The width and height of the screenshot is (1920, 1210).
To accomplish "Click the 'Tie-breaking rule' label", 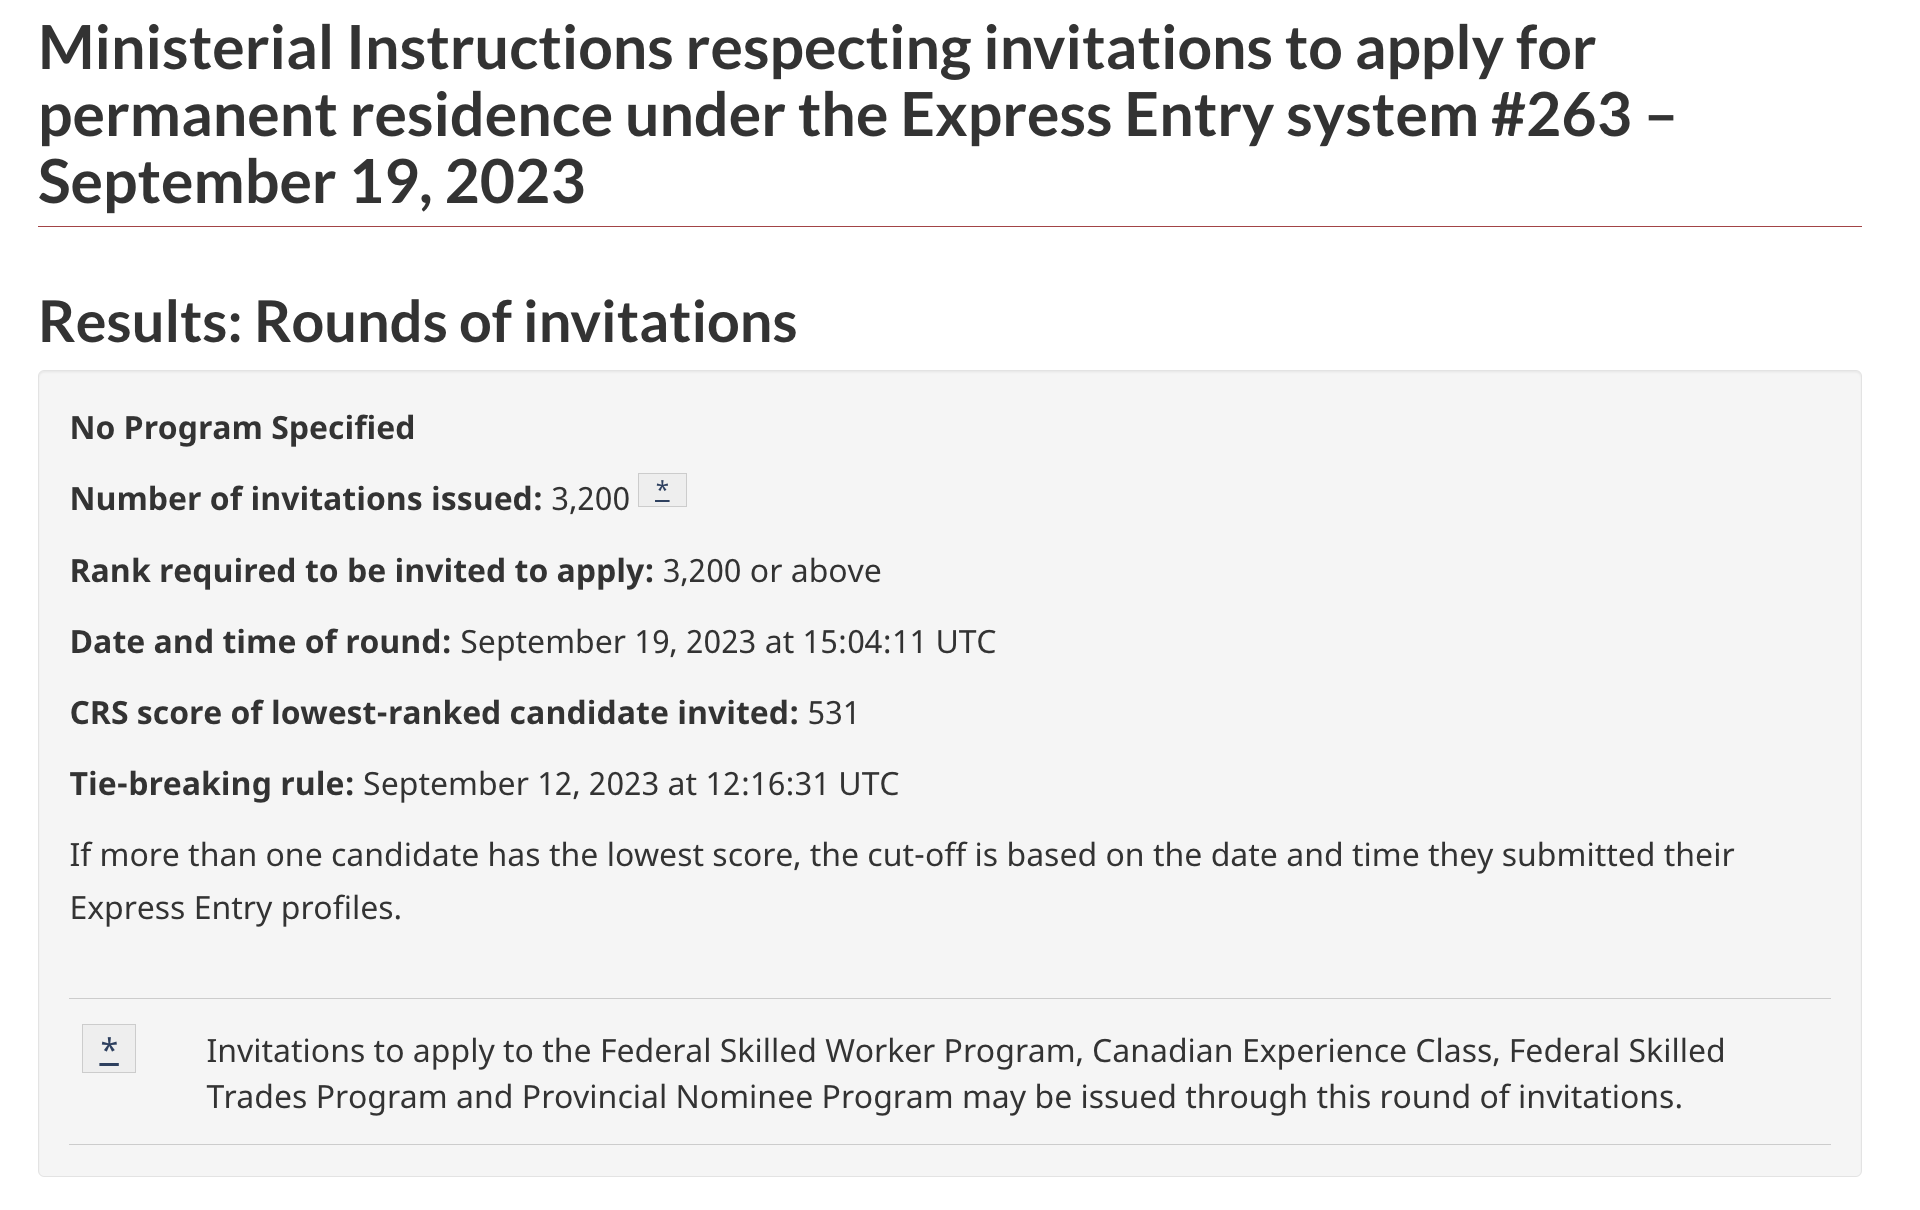I will coord(212,784).
